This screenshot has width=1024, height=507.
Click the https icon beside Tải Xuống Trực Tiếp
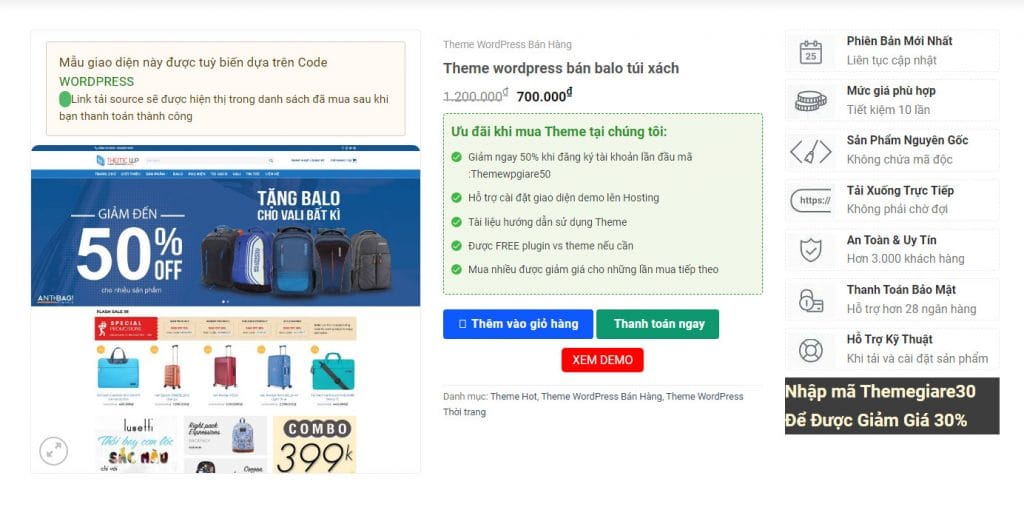click(x=810, y=201)
